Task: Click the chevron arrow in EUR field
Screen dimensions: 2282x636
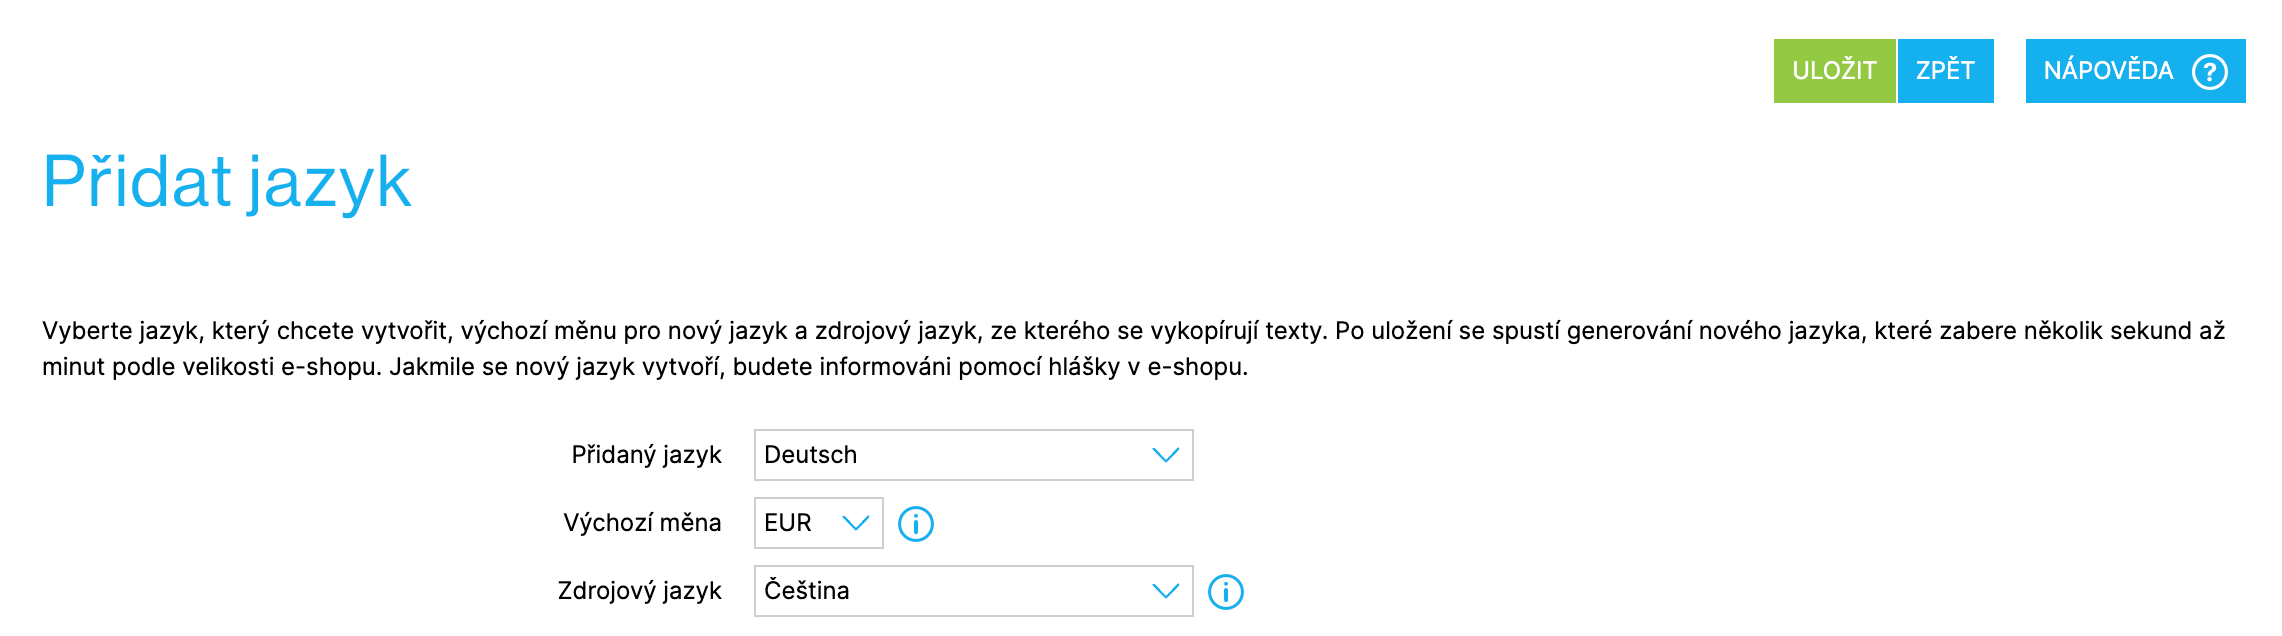Action: (855, 523)
